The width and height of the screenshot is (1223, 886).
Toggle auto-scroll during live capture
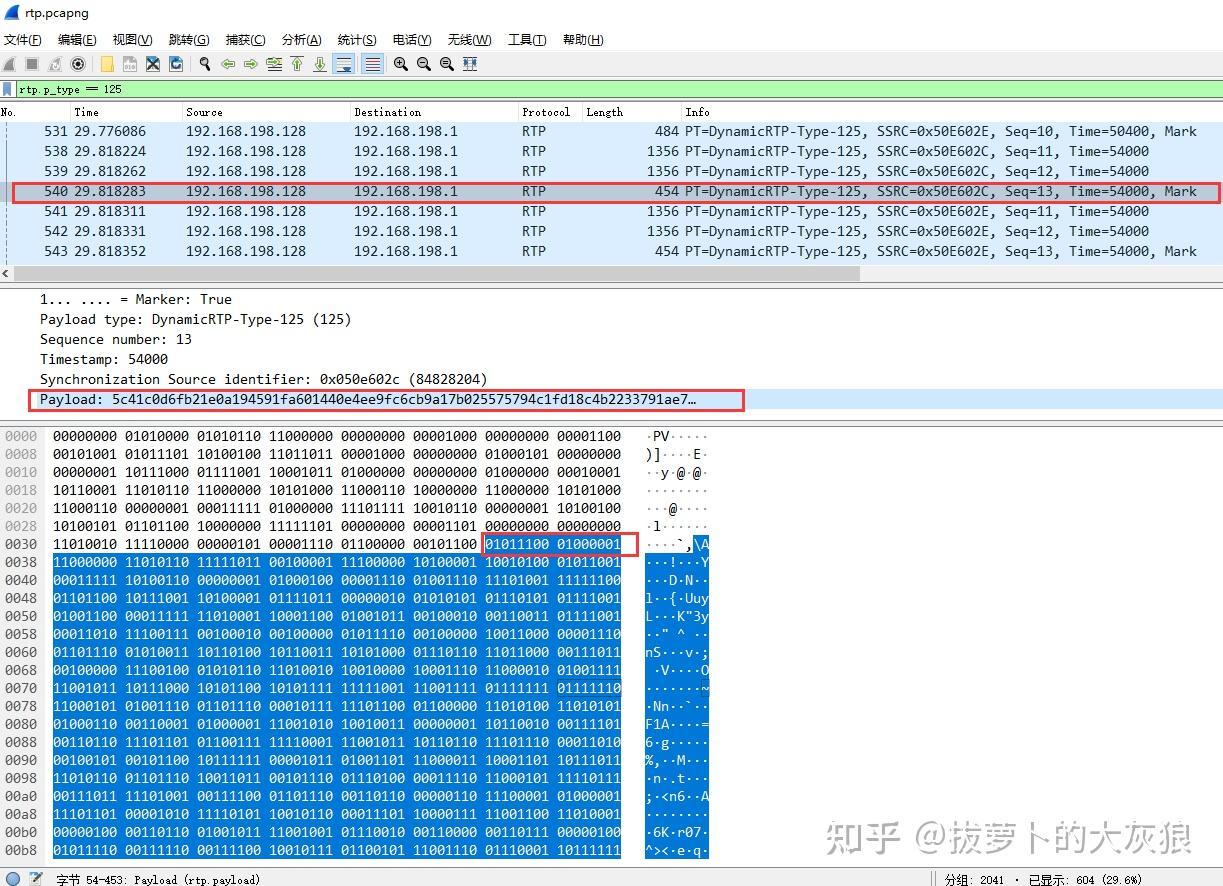click(x=343, y=64)
